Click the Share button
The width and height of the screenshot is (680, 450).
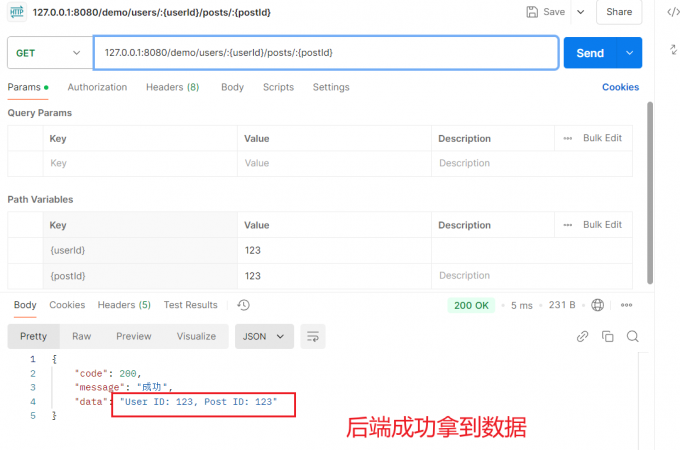619,12
